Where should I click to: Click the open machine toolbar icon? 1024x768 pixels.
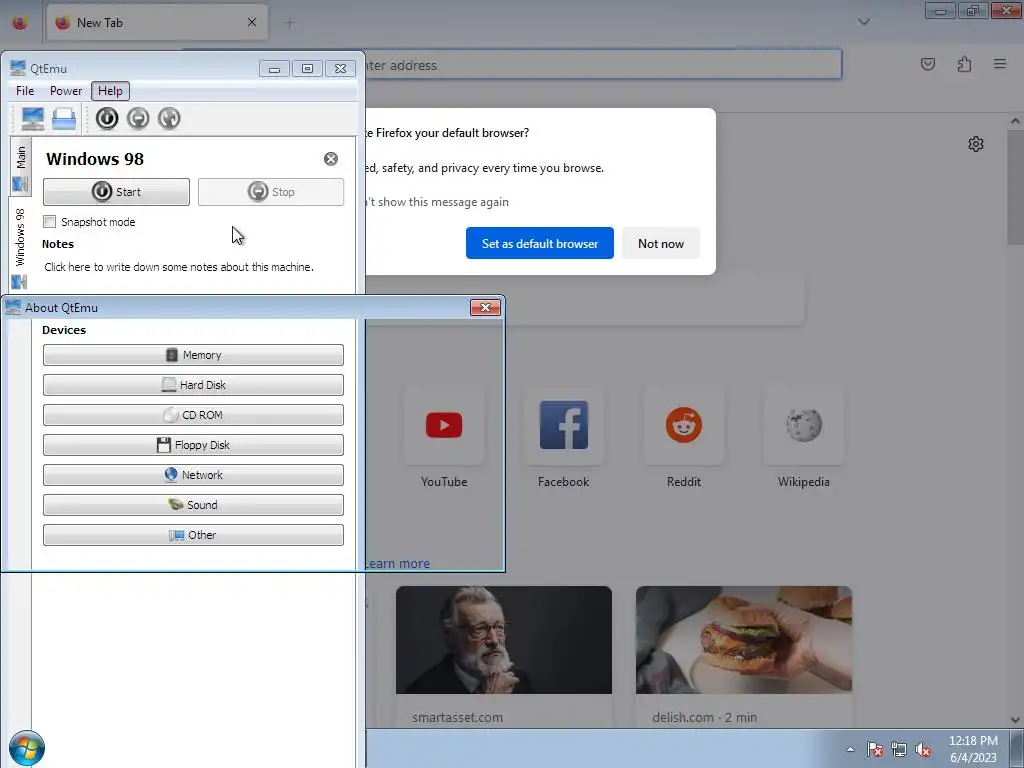64,118
